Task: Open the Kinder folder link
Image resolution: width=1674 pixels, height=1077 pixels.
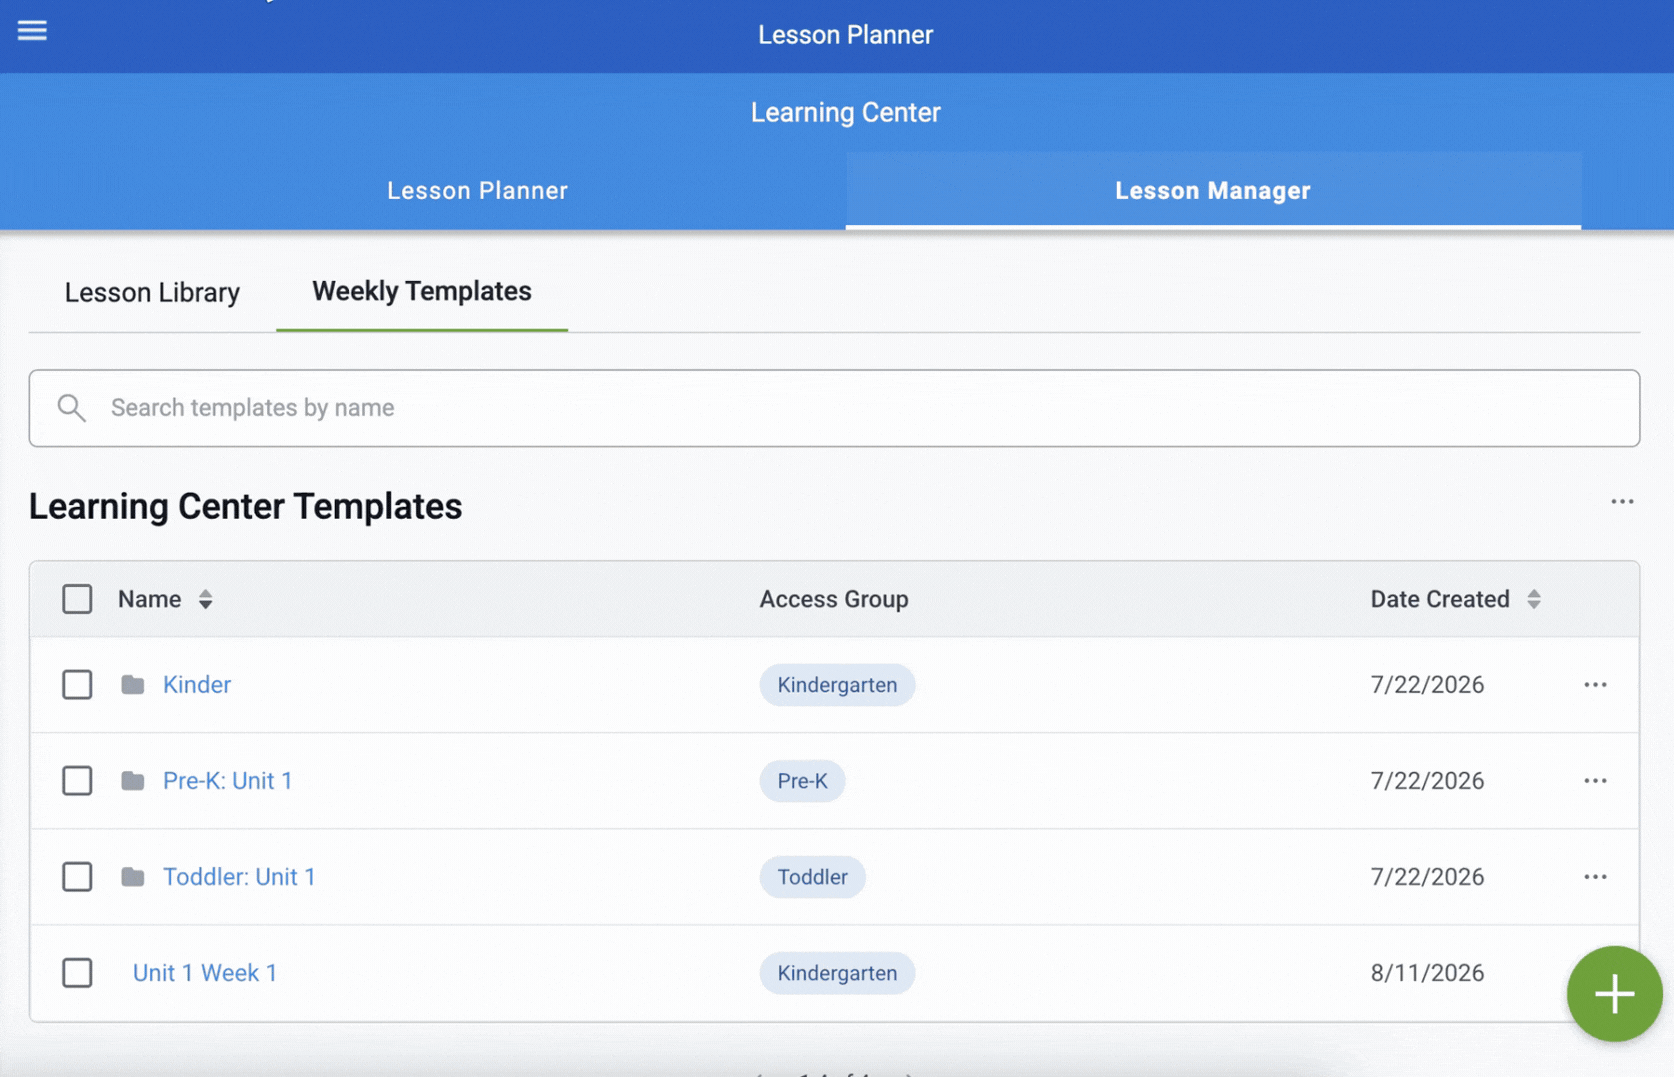Action: (197, 685)
